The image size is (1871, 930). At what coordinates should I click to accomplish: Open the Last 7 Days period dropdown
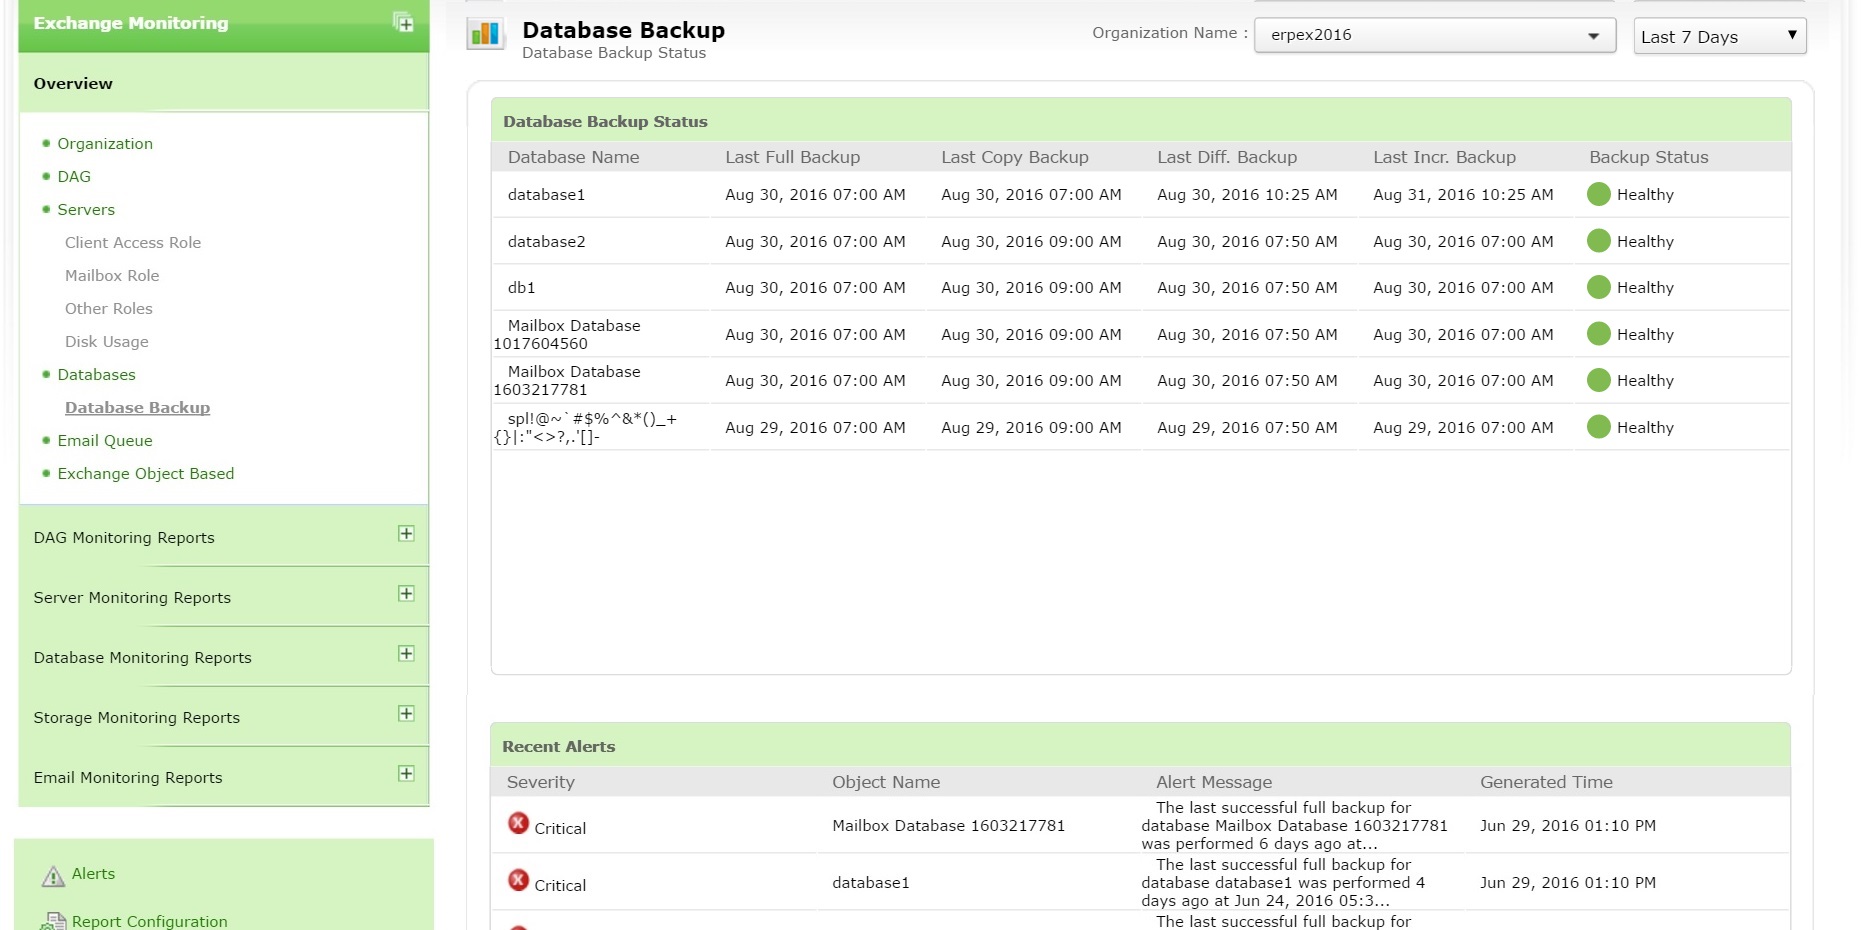(1719, 37)
